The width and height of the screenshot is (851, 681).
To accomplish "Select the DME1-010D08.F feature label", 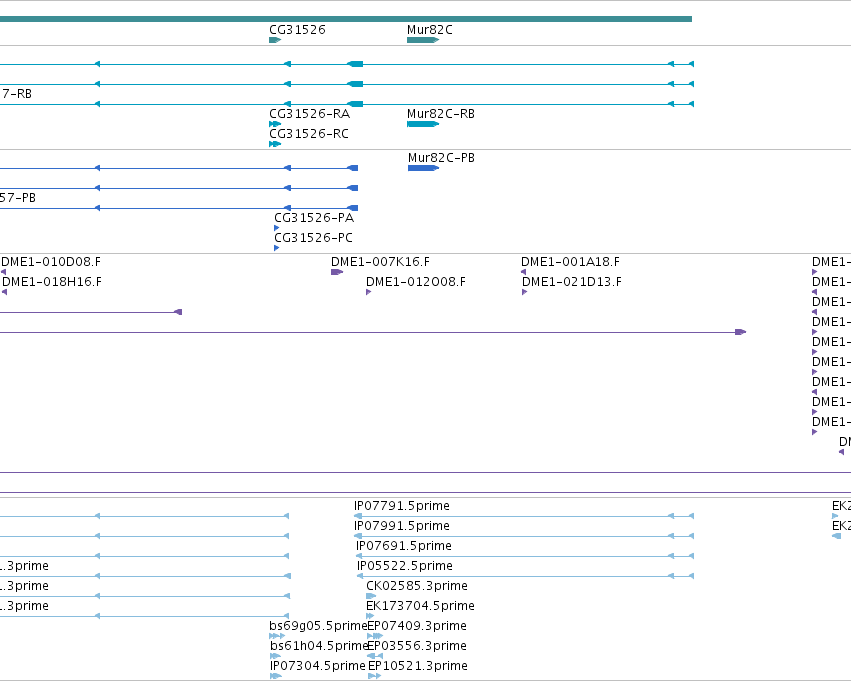I will coord(51,262).
